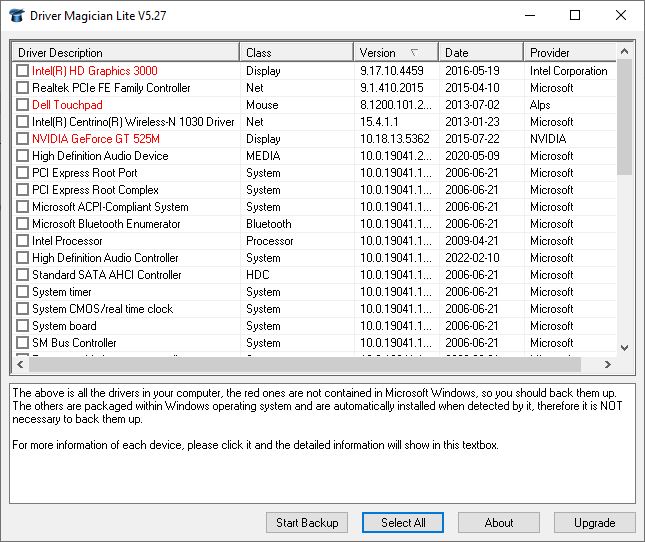Click the MEDIA class cell

[x=263, y=155]
